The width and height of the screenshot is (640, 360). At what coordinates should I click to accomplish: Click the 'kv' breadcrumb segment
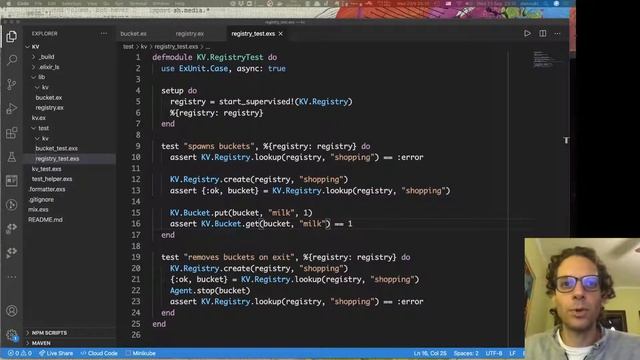point(144,47)
